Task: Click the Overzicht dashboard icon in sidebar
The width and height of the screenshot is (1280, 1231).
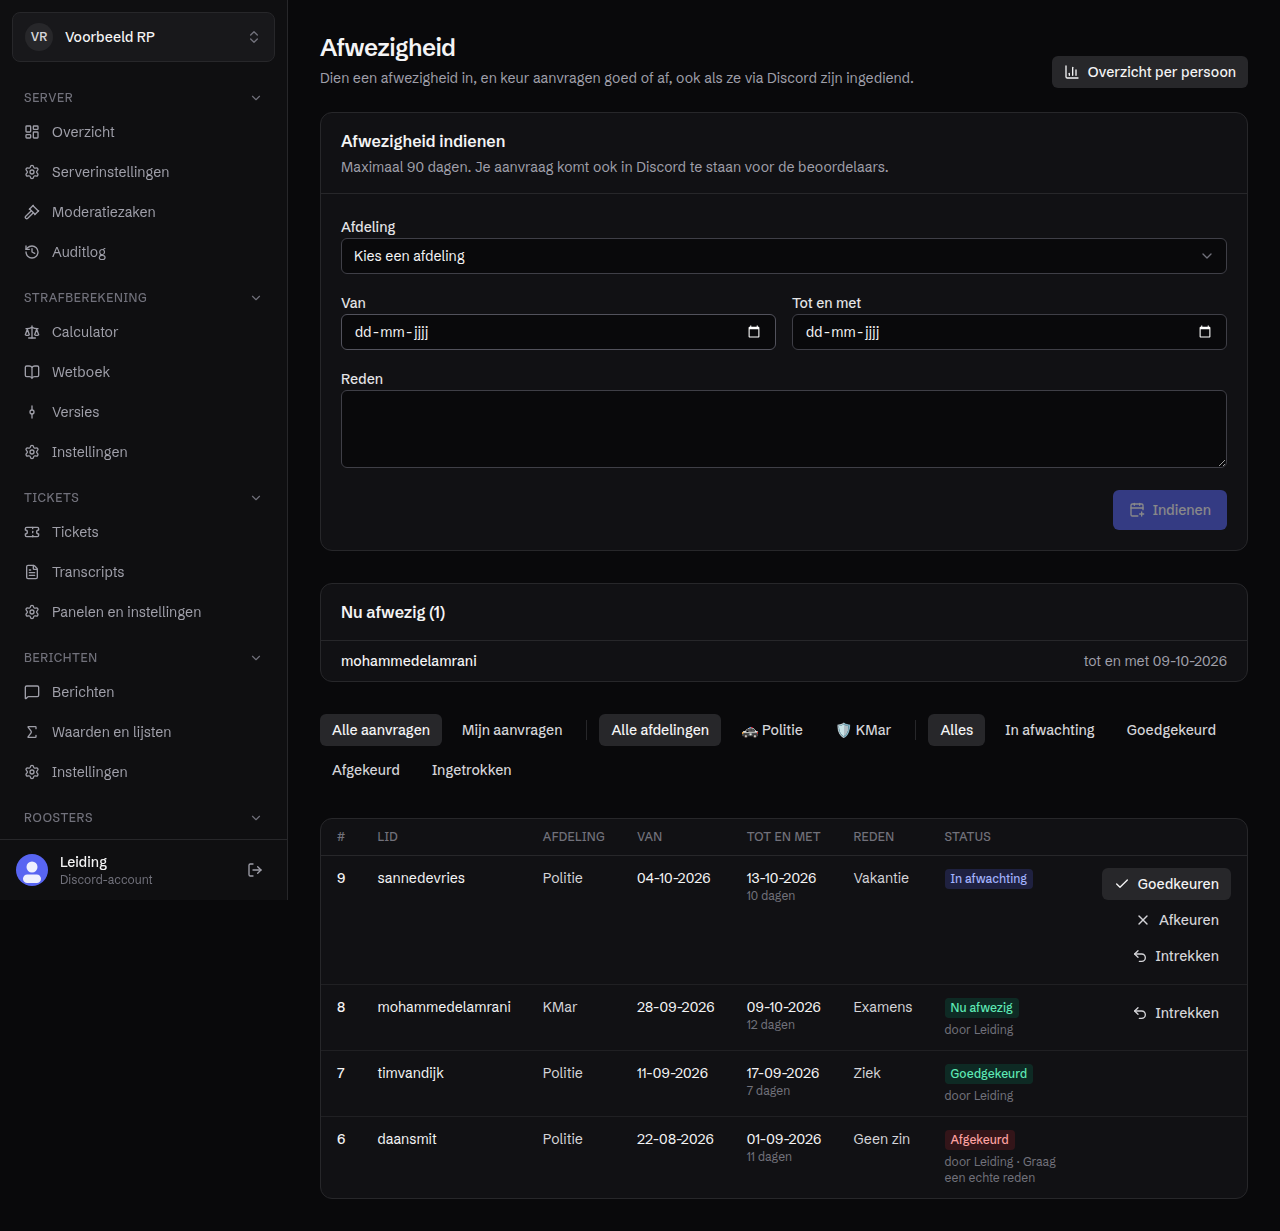Action: pos(32,132)
